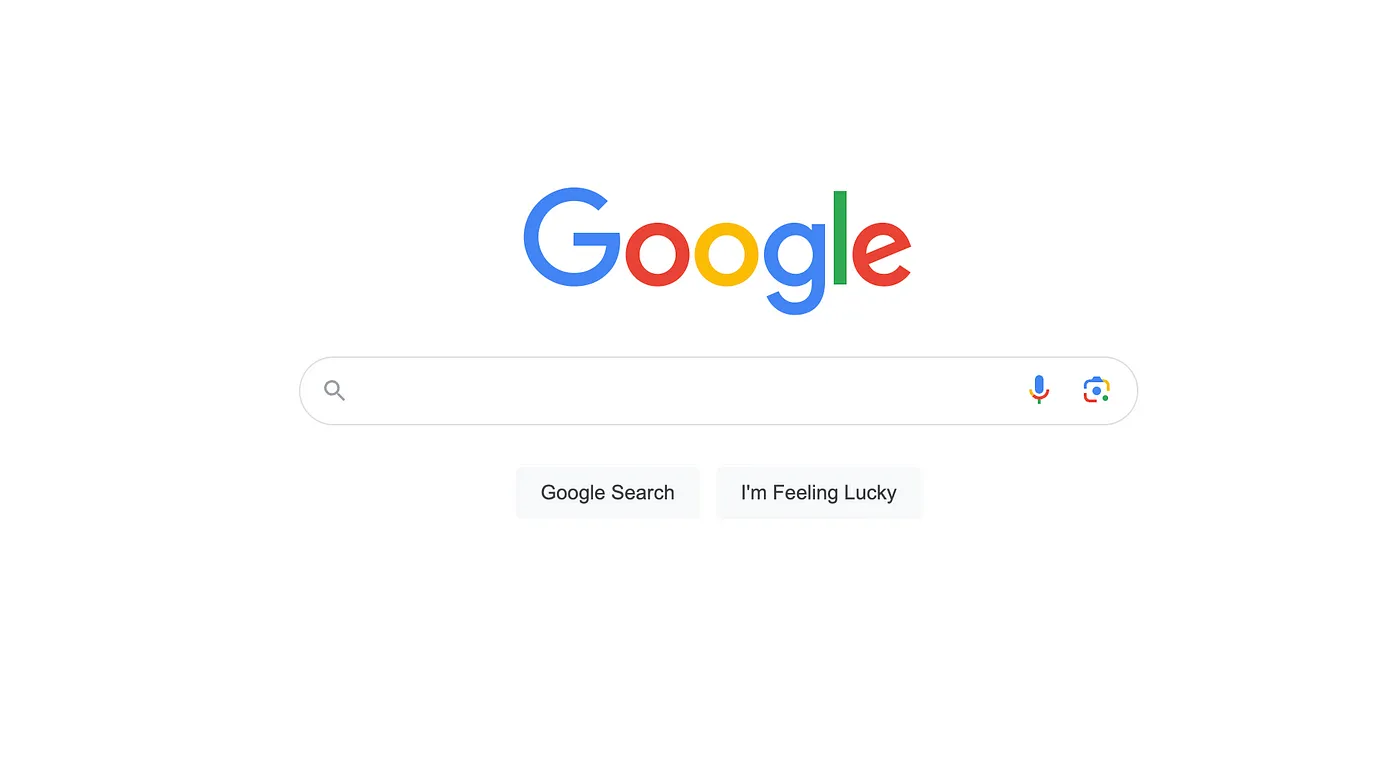The width and height of the screenshot is (1400, 776).
Task: Click the Google logo image
Action: (717, 251)
